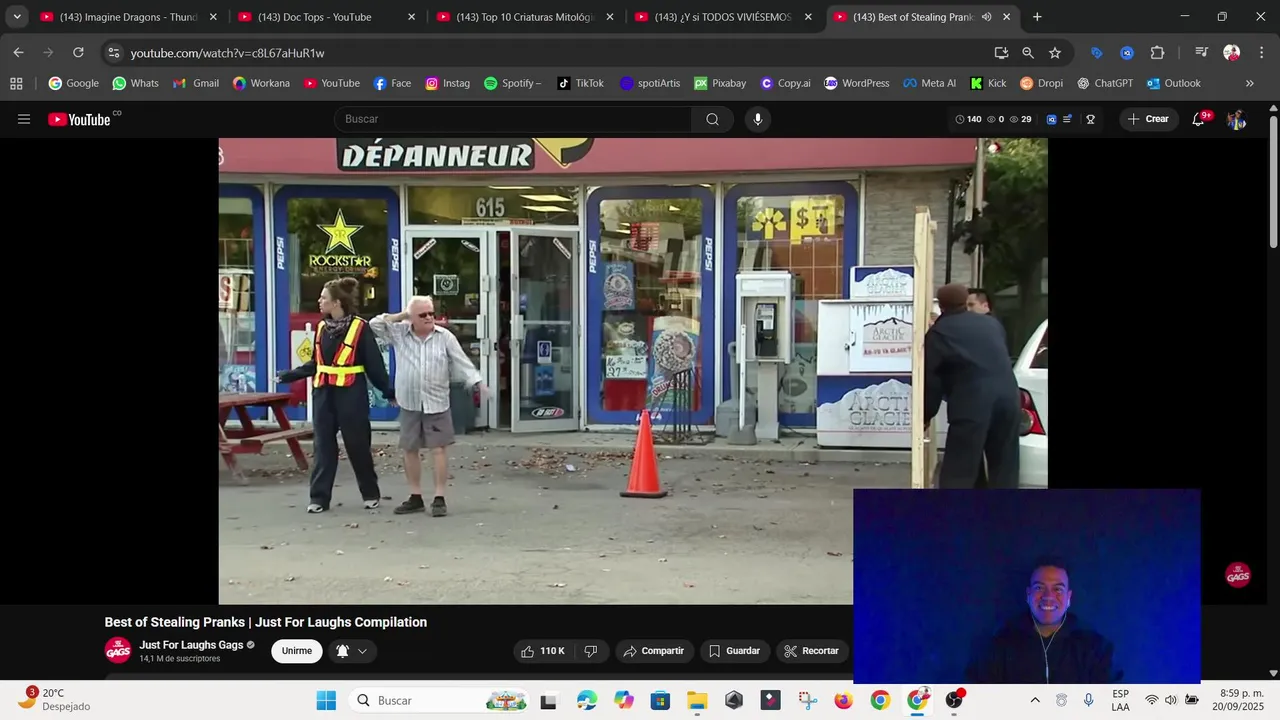1280x720 pixels.
Task: Open YouTube notifications bell with 9+ badge
Action: [x=1199, y=119]
